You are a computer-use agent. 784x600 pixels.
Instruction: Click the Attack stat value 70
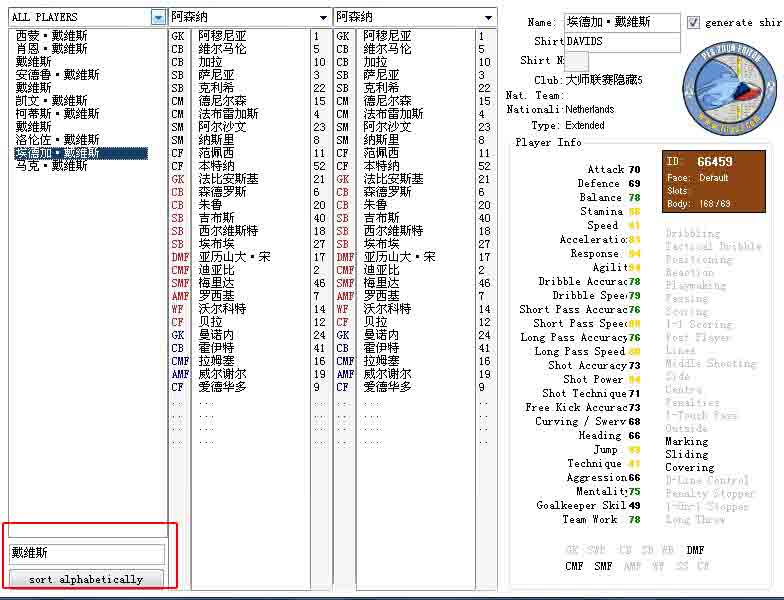point(634,170)
